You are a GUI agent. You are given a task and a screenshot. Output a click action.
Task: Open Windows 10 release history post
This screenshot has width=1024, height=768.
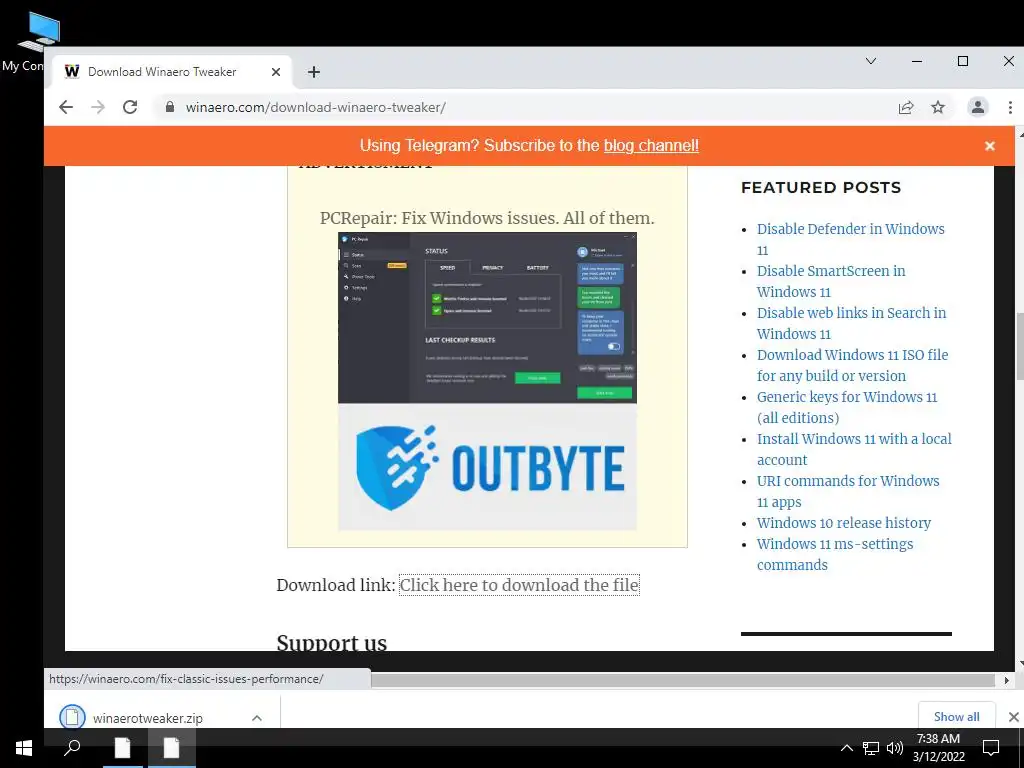844,522
